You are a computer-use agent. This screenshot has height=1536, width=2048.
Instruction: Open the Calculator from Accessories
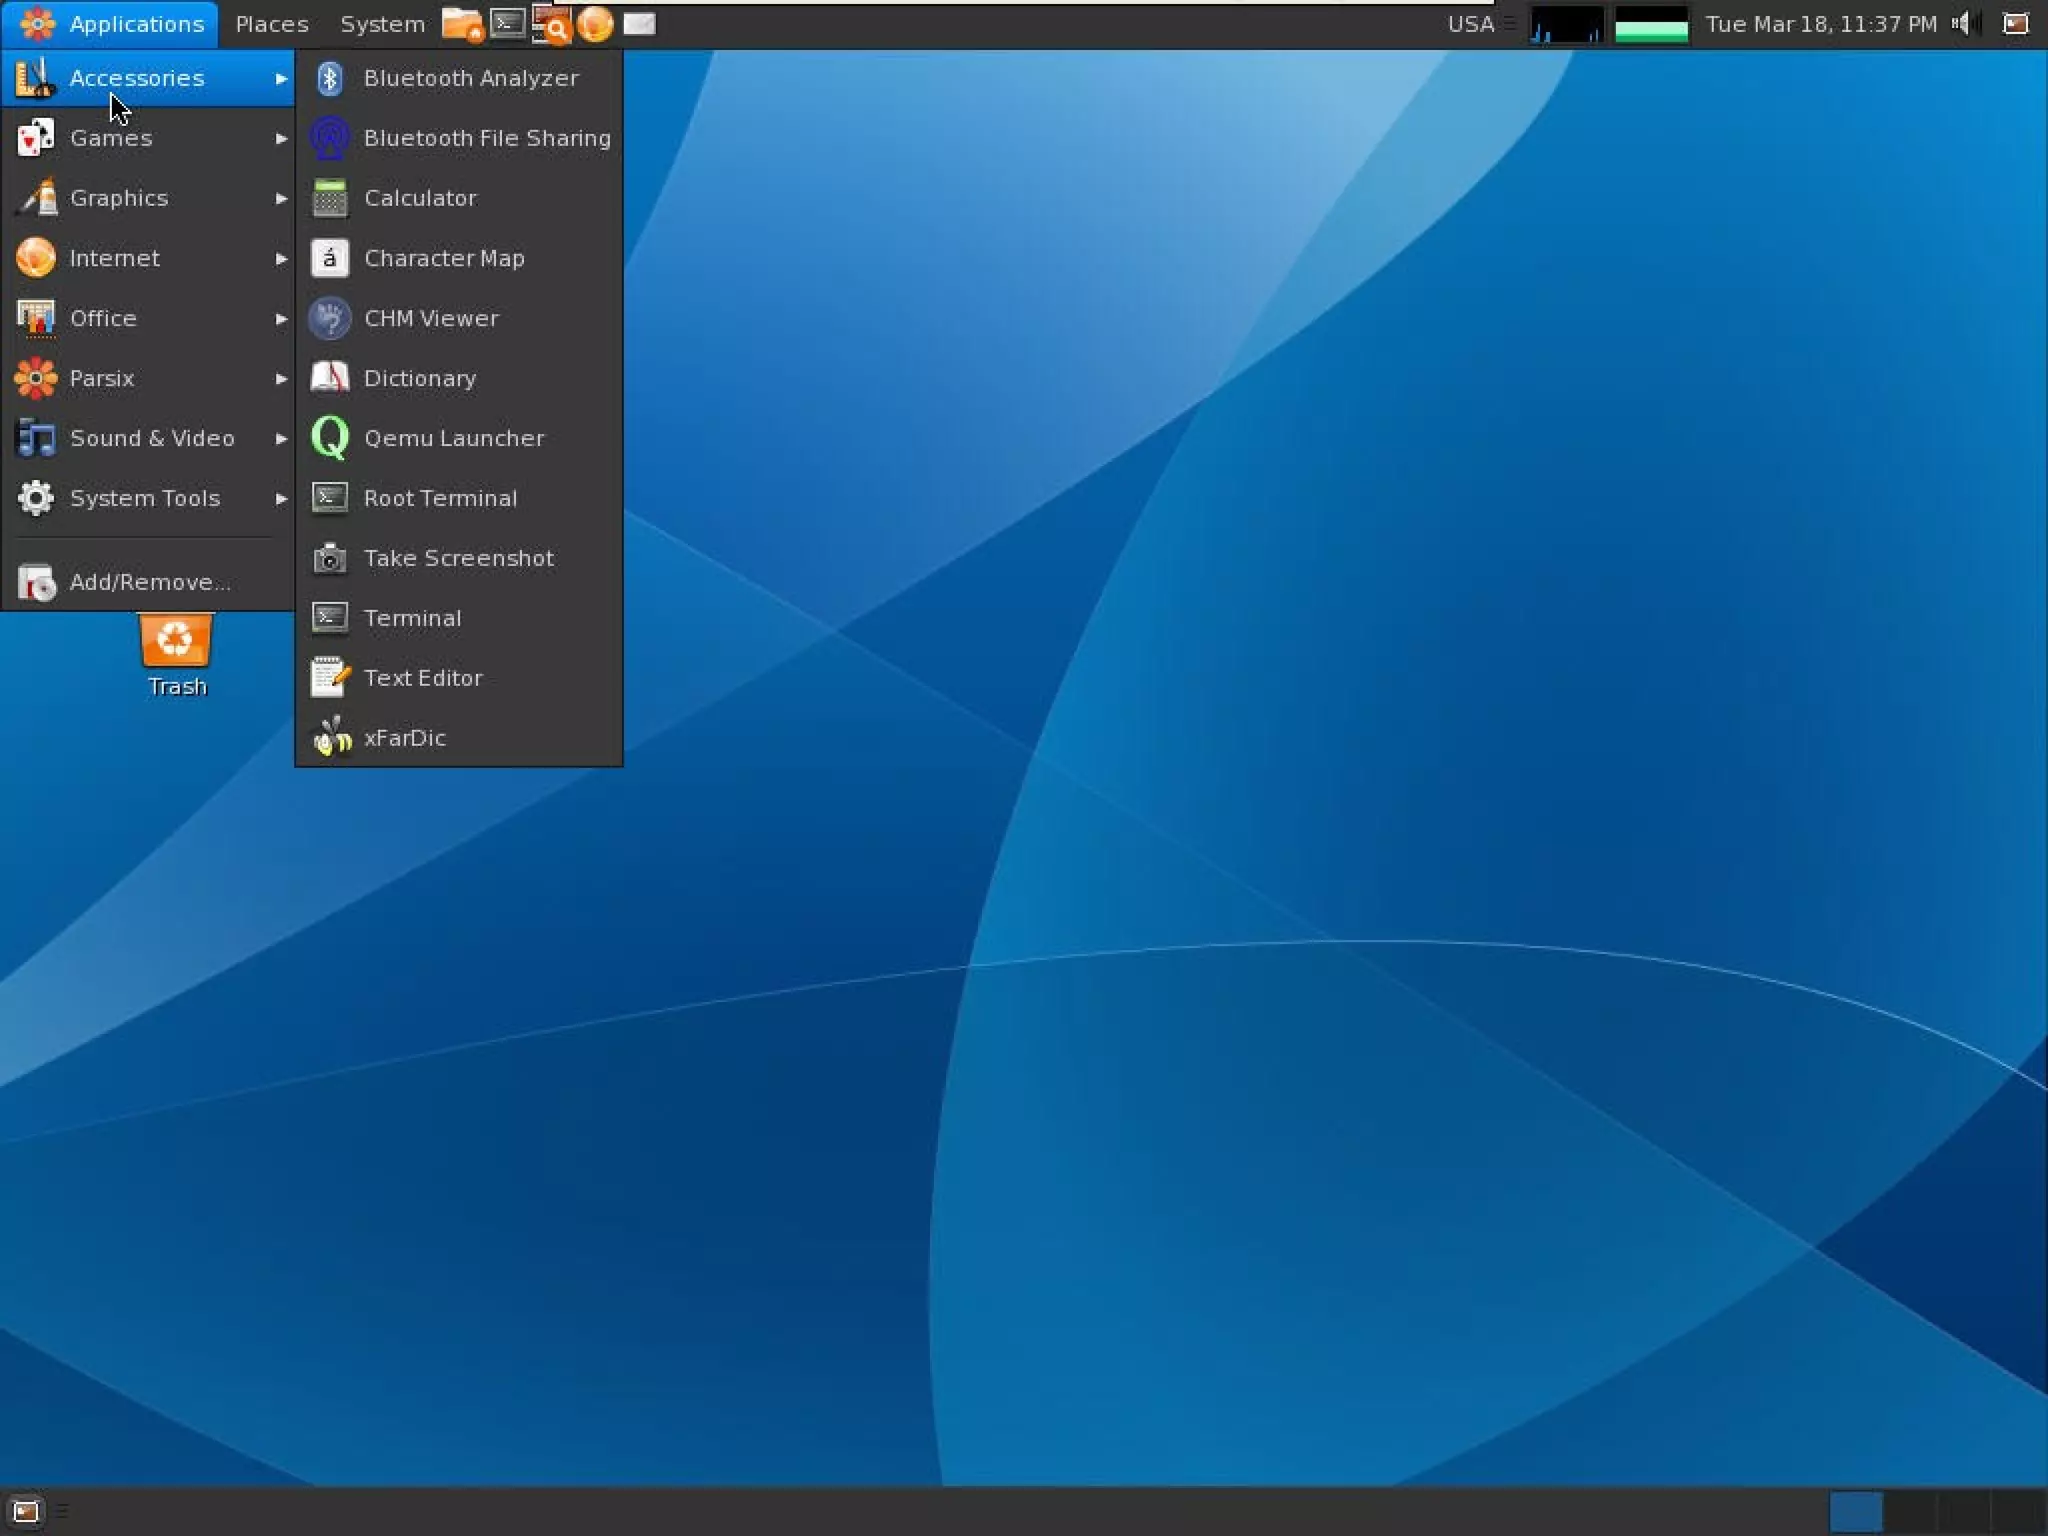420,198
